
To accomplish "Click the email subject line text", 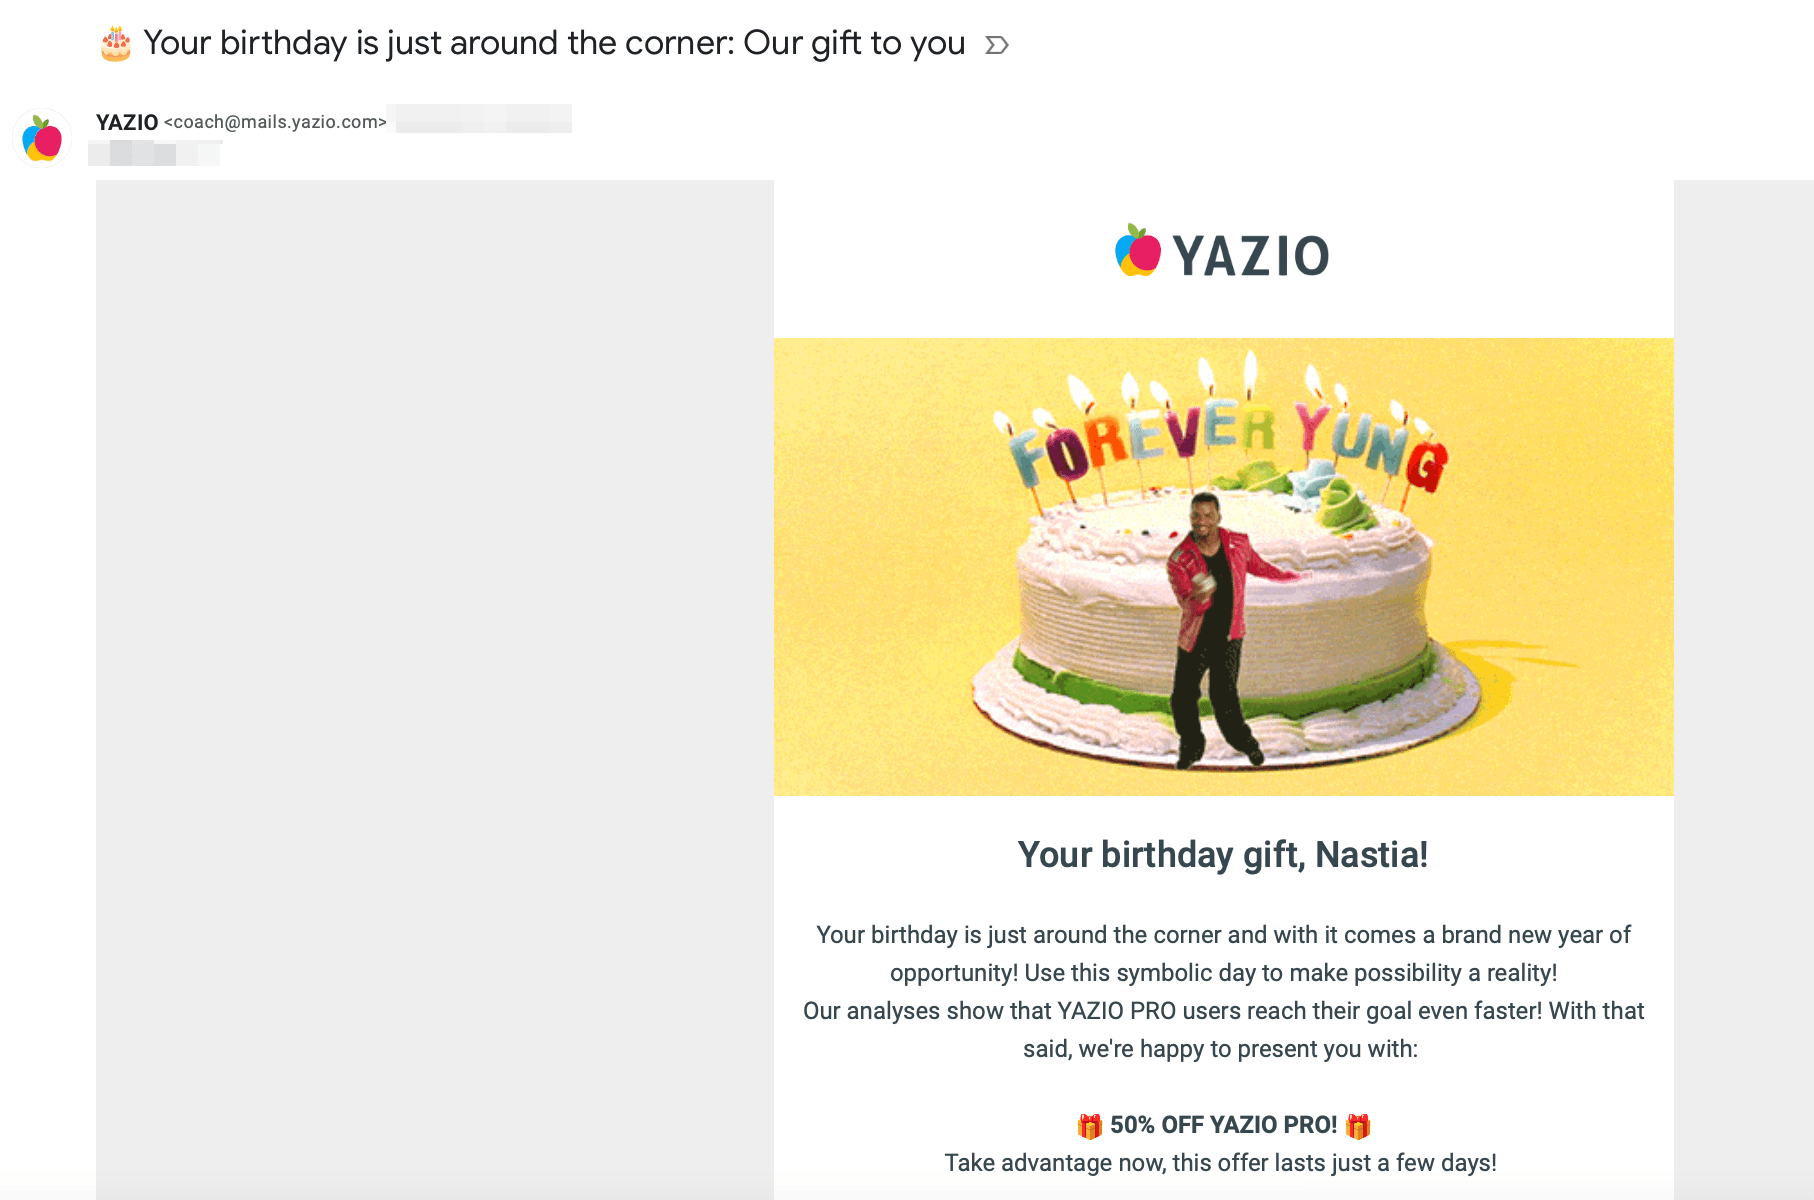I will [x=554, y=43].
